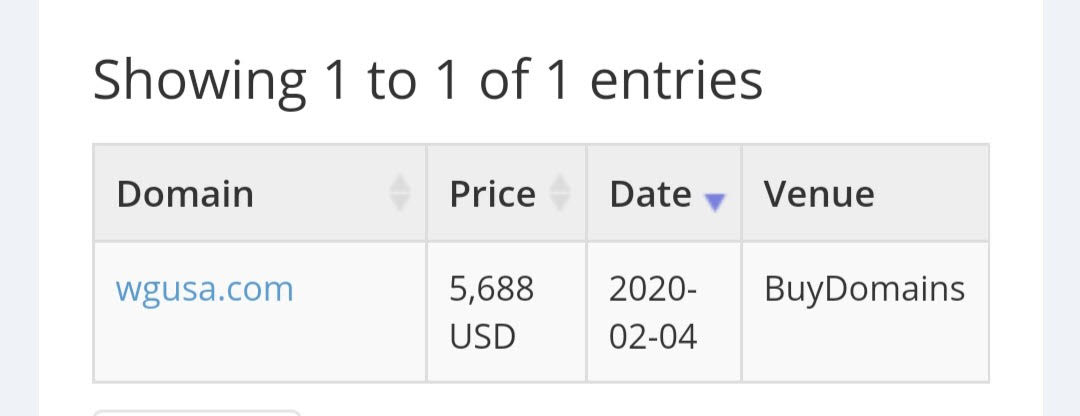Screen dimensions: 1080x416
Task: Click the USD currency label in price cell
Action: 483,337
